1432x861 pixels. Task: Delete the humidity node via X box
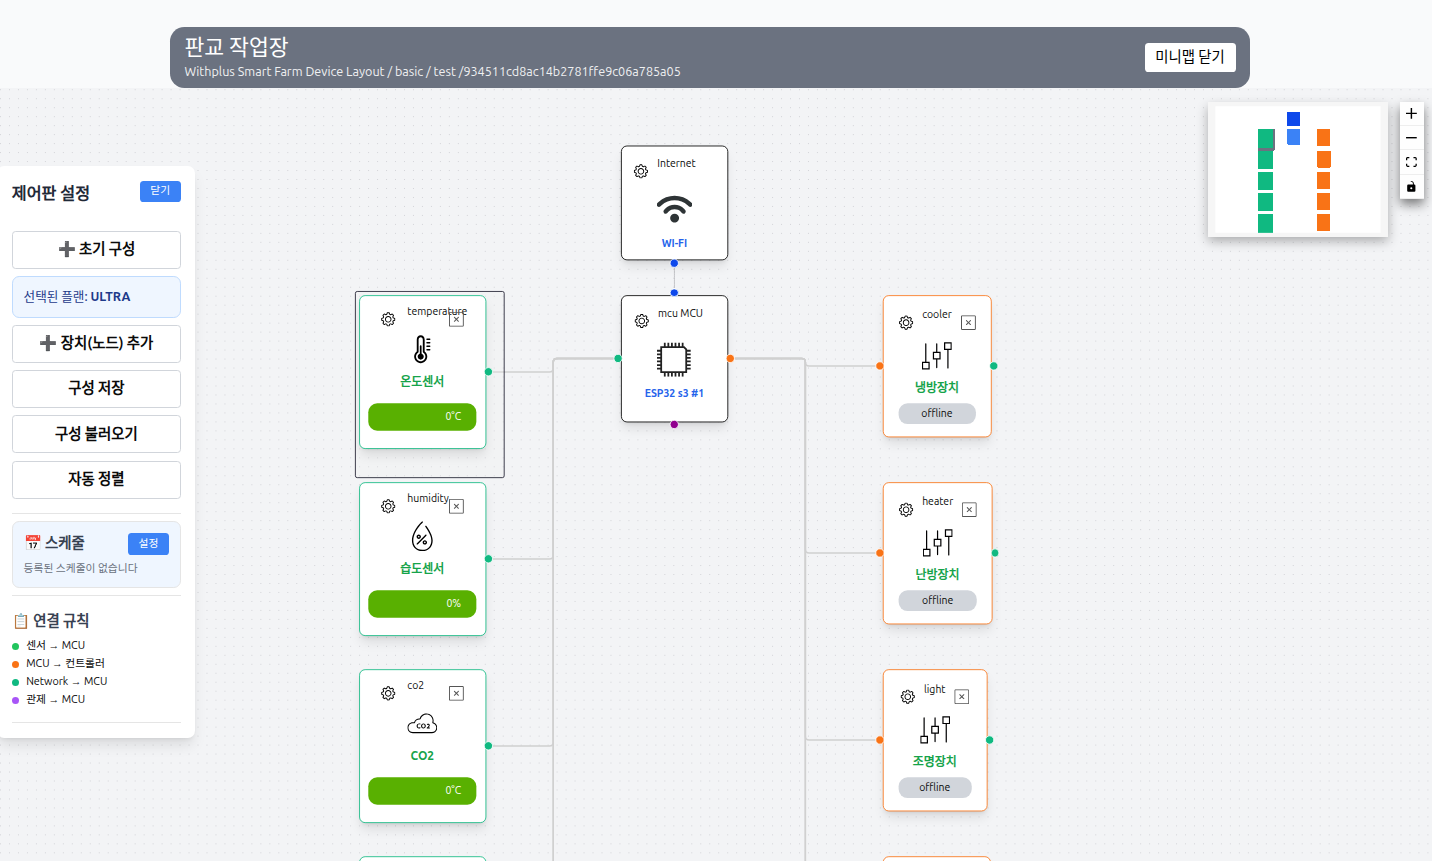pyautogui.click(x=457, y=507)
